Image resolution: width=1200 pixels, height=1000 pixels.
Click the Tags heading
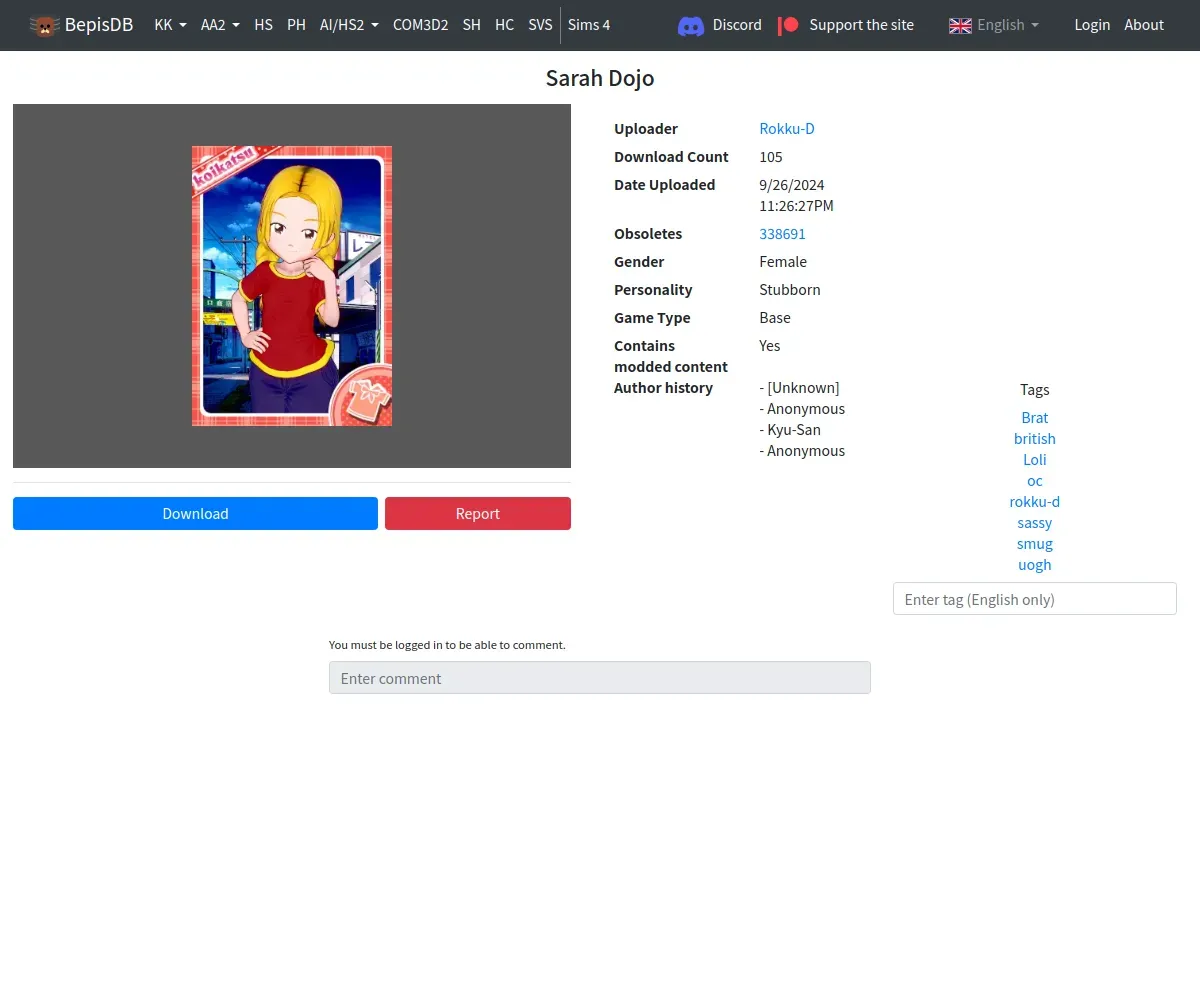tap(1035, 390)
